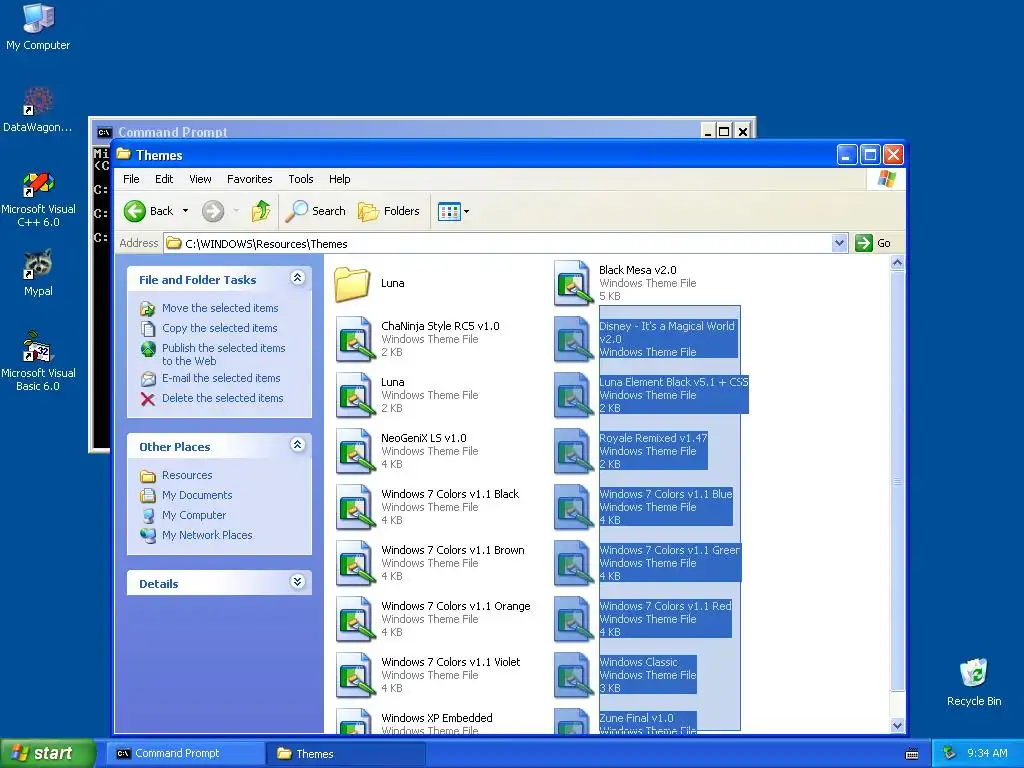Go to My Network Places link
Viewport: 1024px width, 768px height.
tap(207, 536)
